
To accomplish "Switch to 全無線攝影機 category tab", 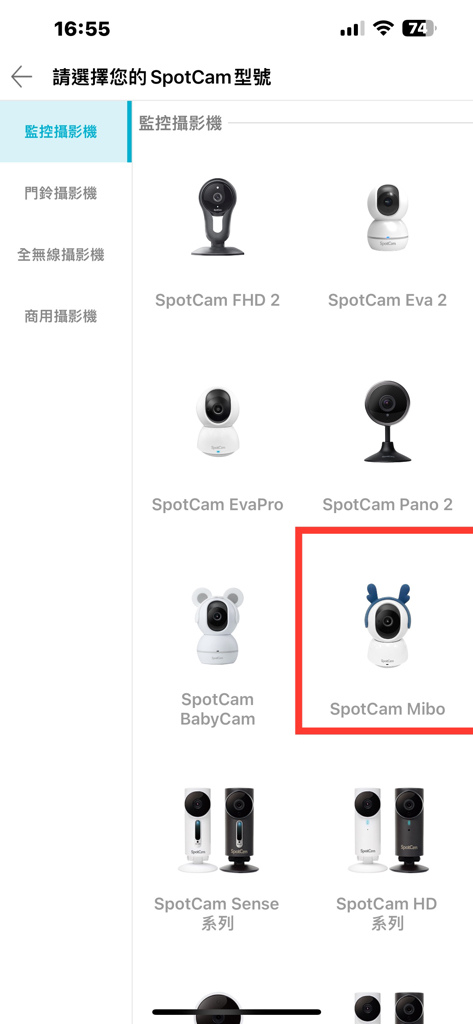I will click(x=61, y=255).
